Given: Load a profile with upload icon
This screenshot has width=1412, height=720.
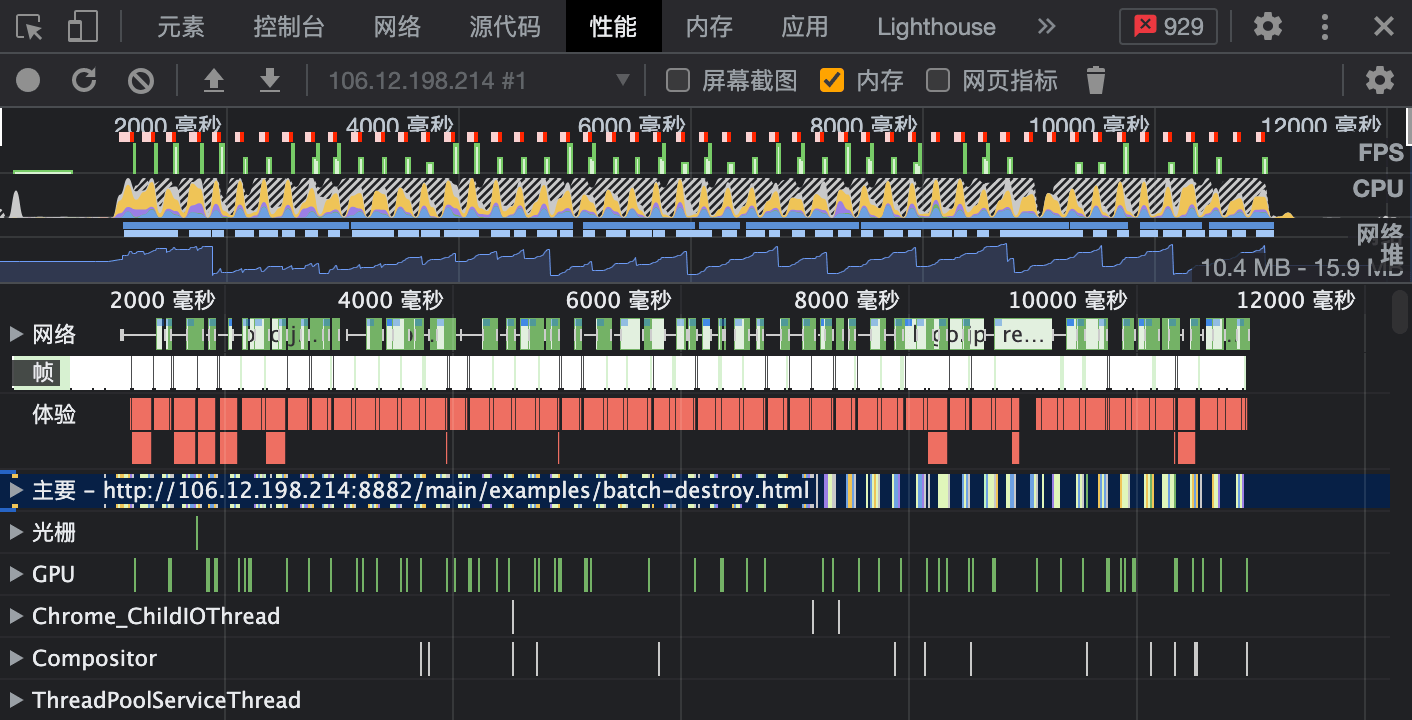Looking at the screenshot, I should point(213,80).
